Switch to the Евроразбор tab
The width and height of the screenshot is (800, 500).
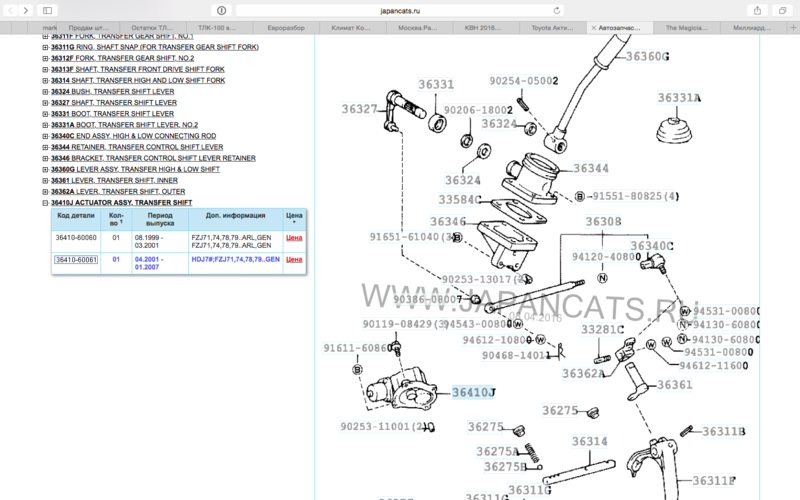tap(286, 28)
